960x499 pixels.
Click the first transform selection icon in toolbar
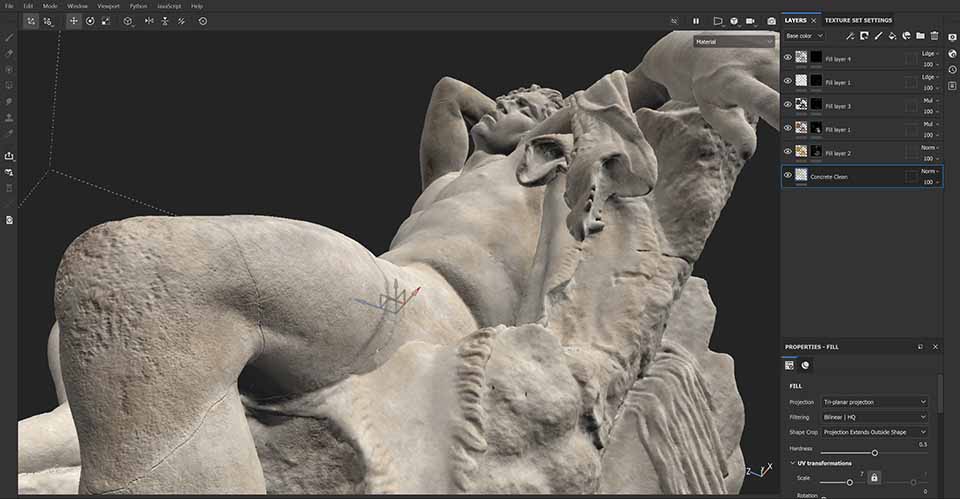tap(31, 21)
